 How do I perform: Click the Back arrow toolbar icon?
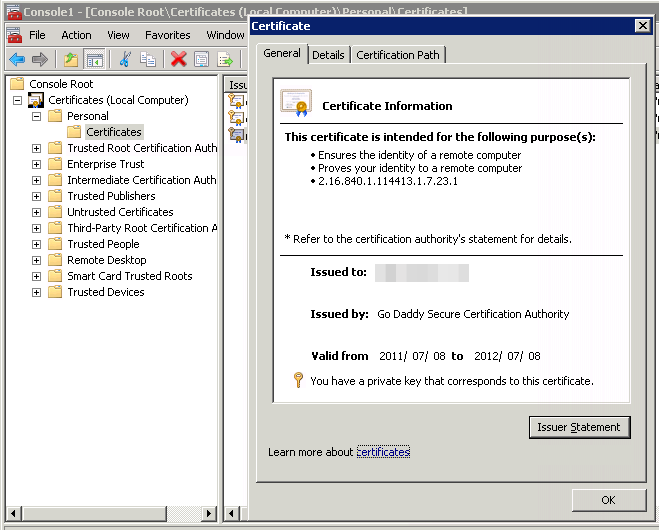coord(17,59)
